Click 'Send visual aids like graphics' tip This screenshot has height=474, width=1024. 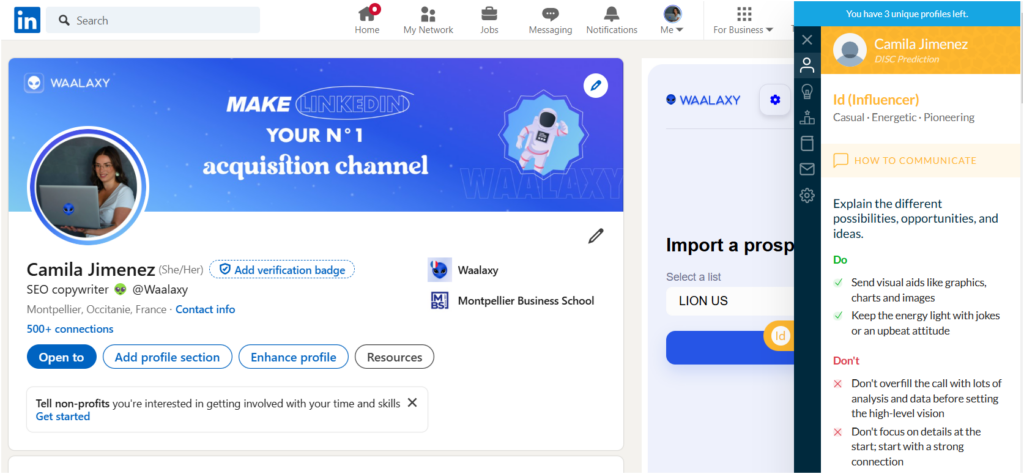[918, 290]
